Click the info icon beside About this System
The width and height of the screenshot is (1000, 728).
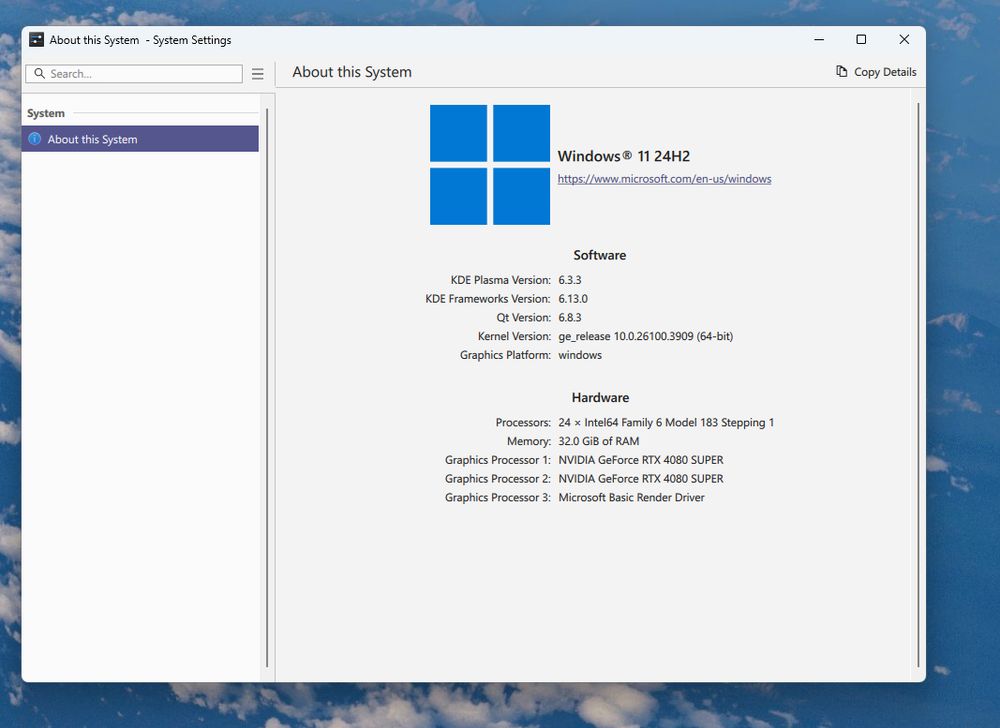35,139
